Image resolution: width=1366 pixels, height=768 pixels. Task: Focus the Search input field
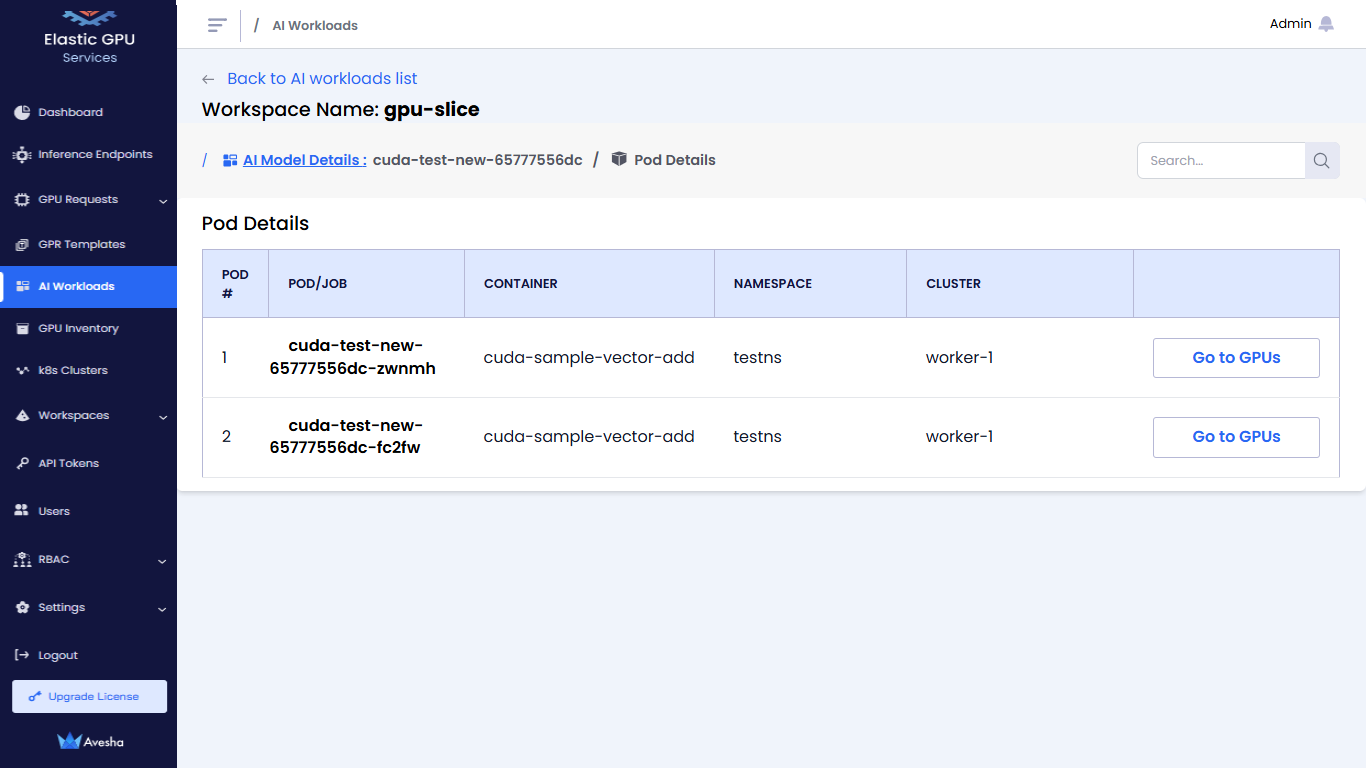click(x=1221, y=161)
